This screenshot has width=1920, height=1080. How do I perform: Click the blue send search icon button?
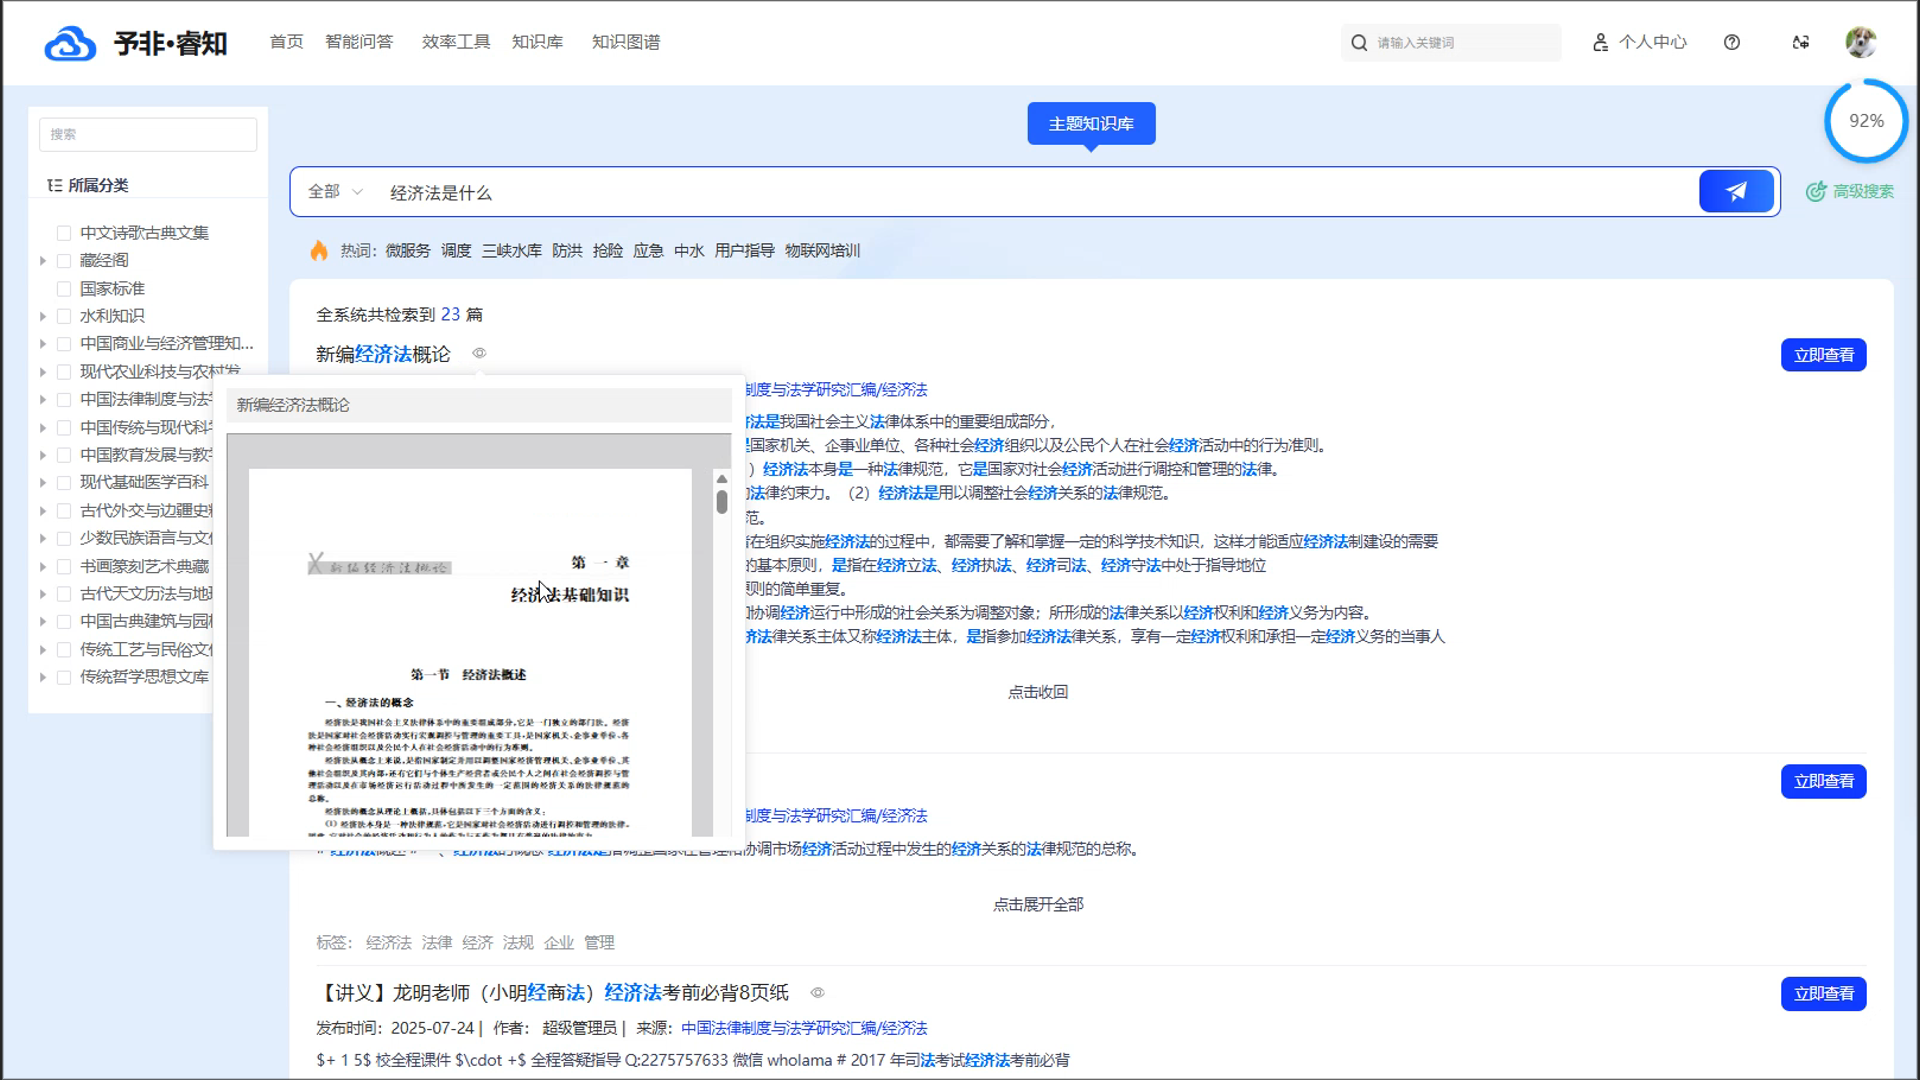click(x=1736, y=191)
